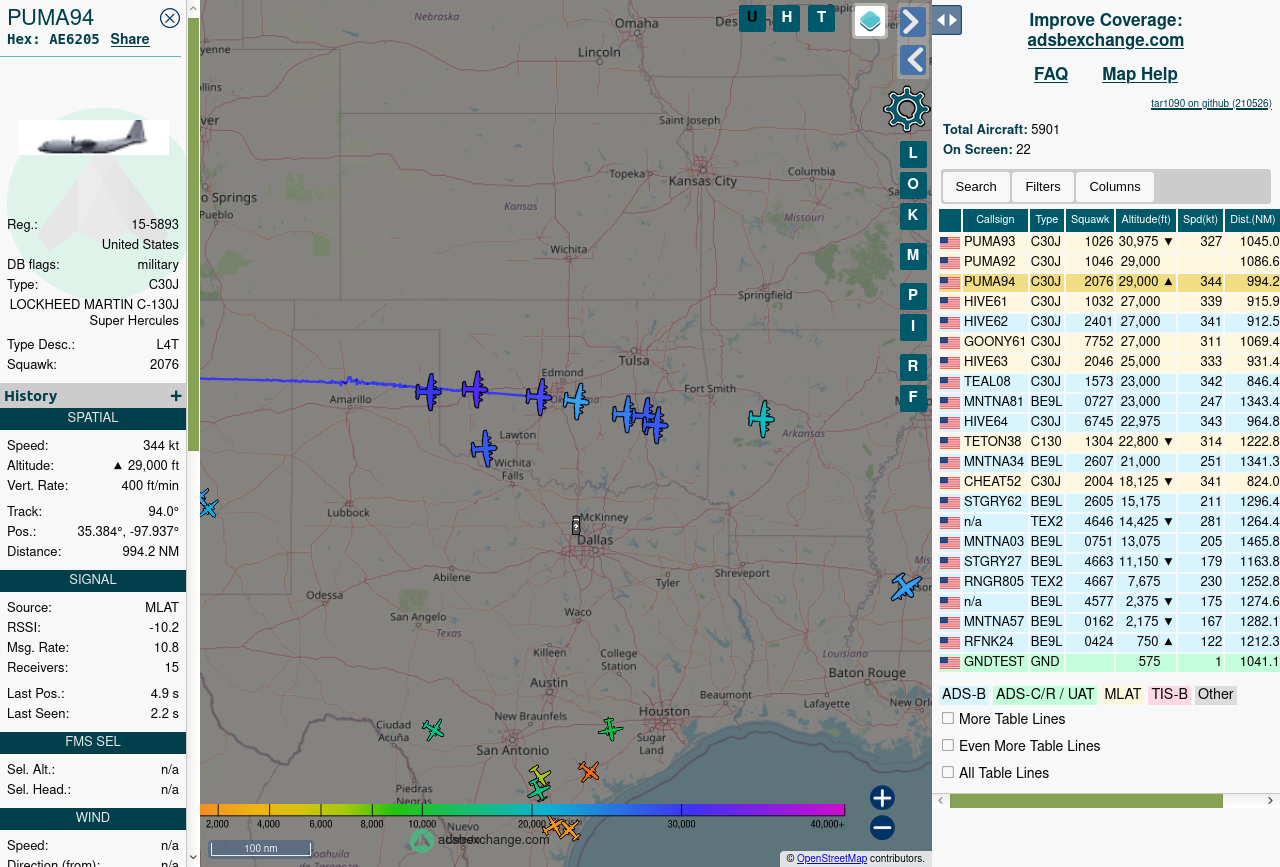
Task: Open the FAQ link
Action: click(x=1051, y=74)
